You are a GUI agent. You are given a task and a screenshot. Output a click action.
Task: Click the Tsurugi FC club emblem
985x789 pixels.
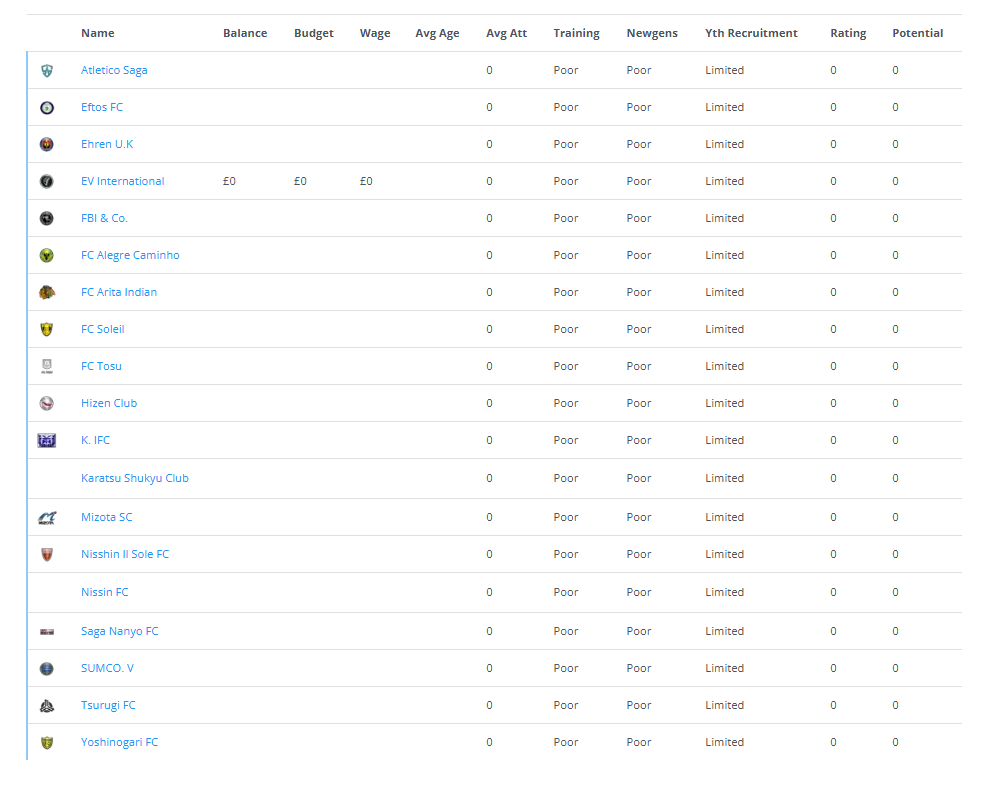click(x=47, y=706)
